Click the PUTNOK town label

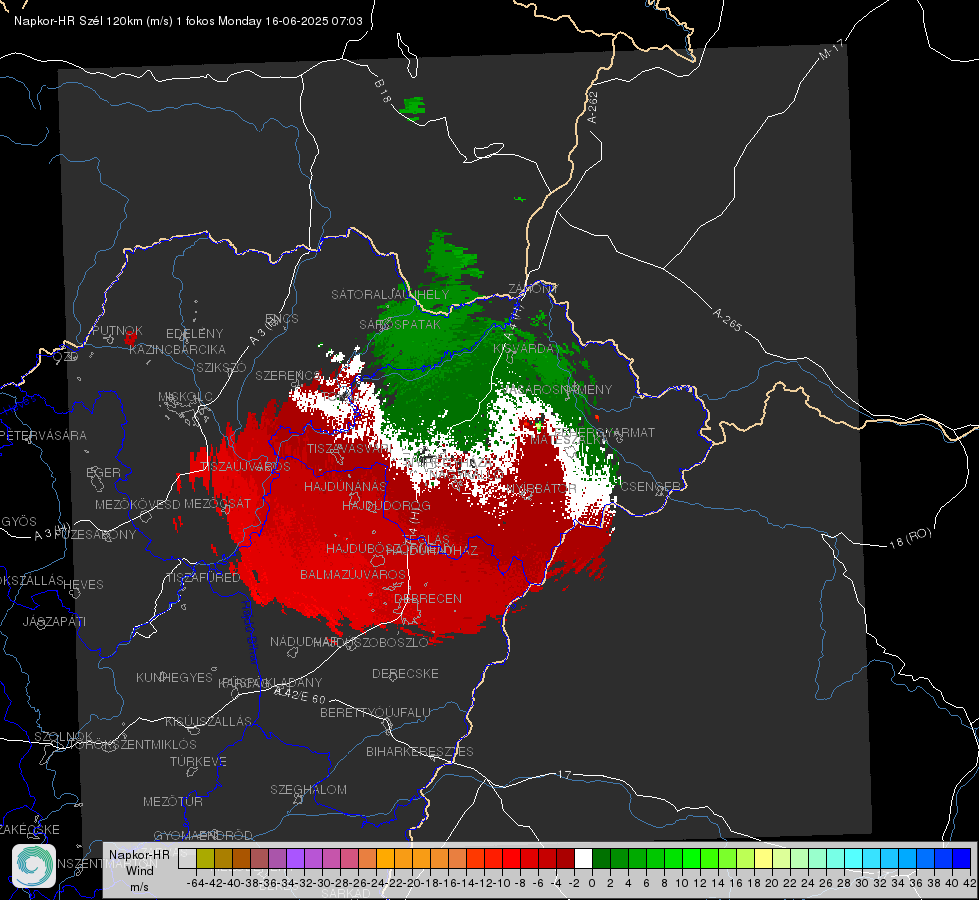click(117, 330)
